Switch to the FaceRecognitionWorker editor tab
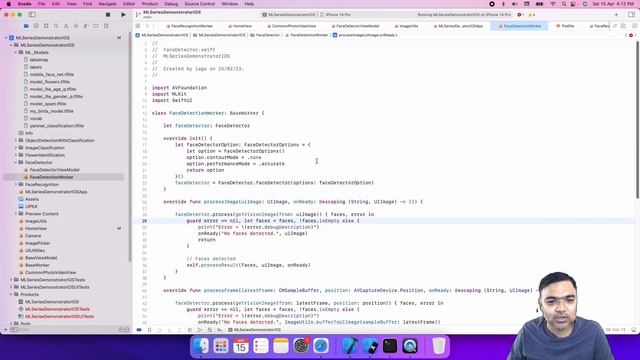Screen dimensions: 640x360 pyautogui.click(x=189, y=26)
